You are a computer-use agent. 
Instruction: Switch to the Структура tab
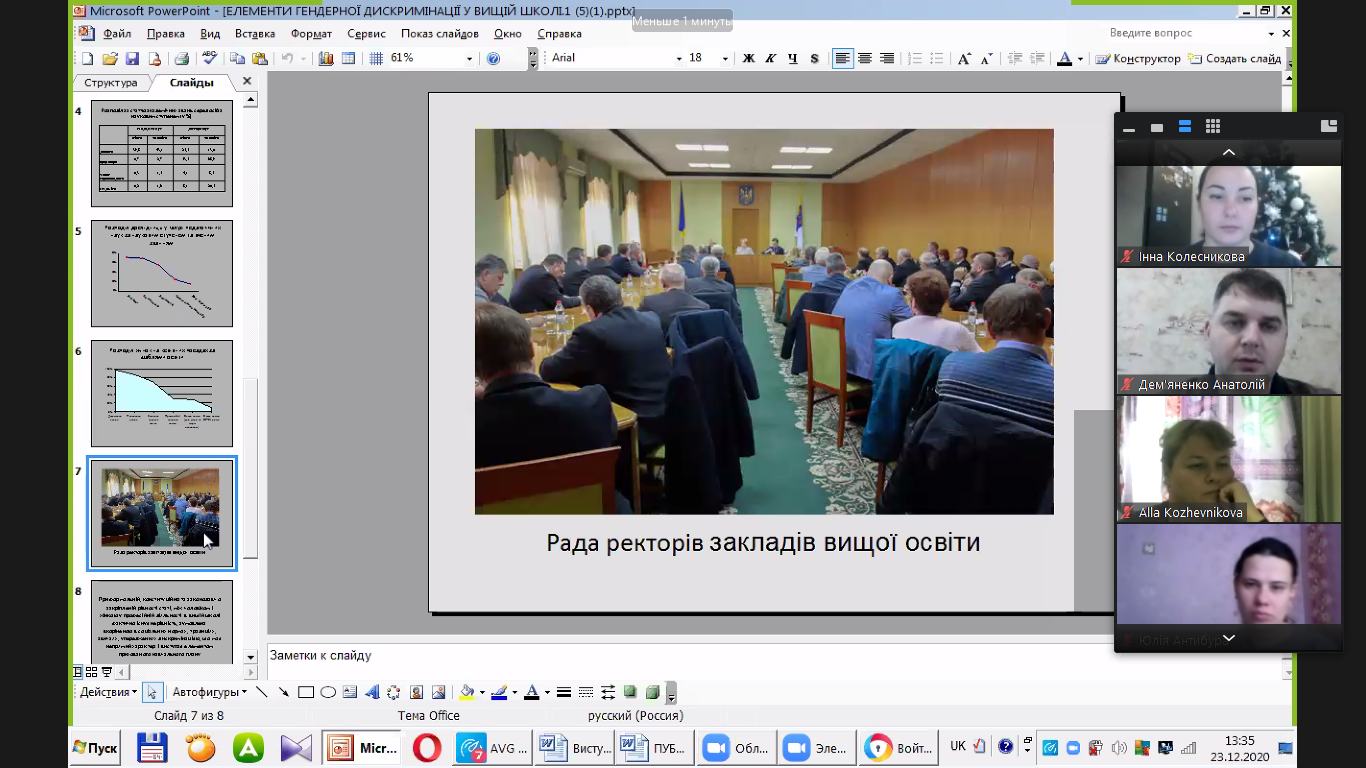(x=110, y=83)
